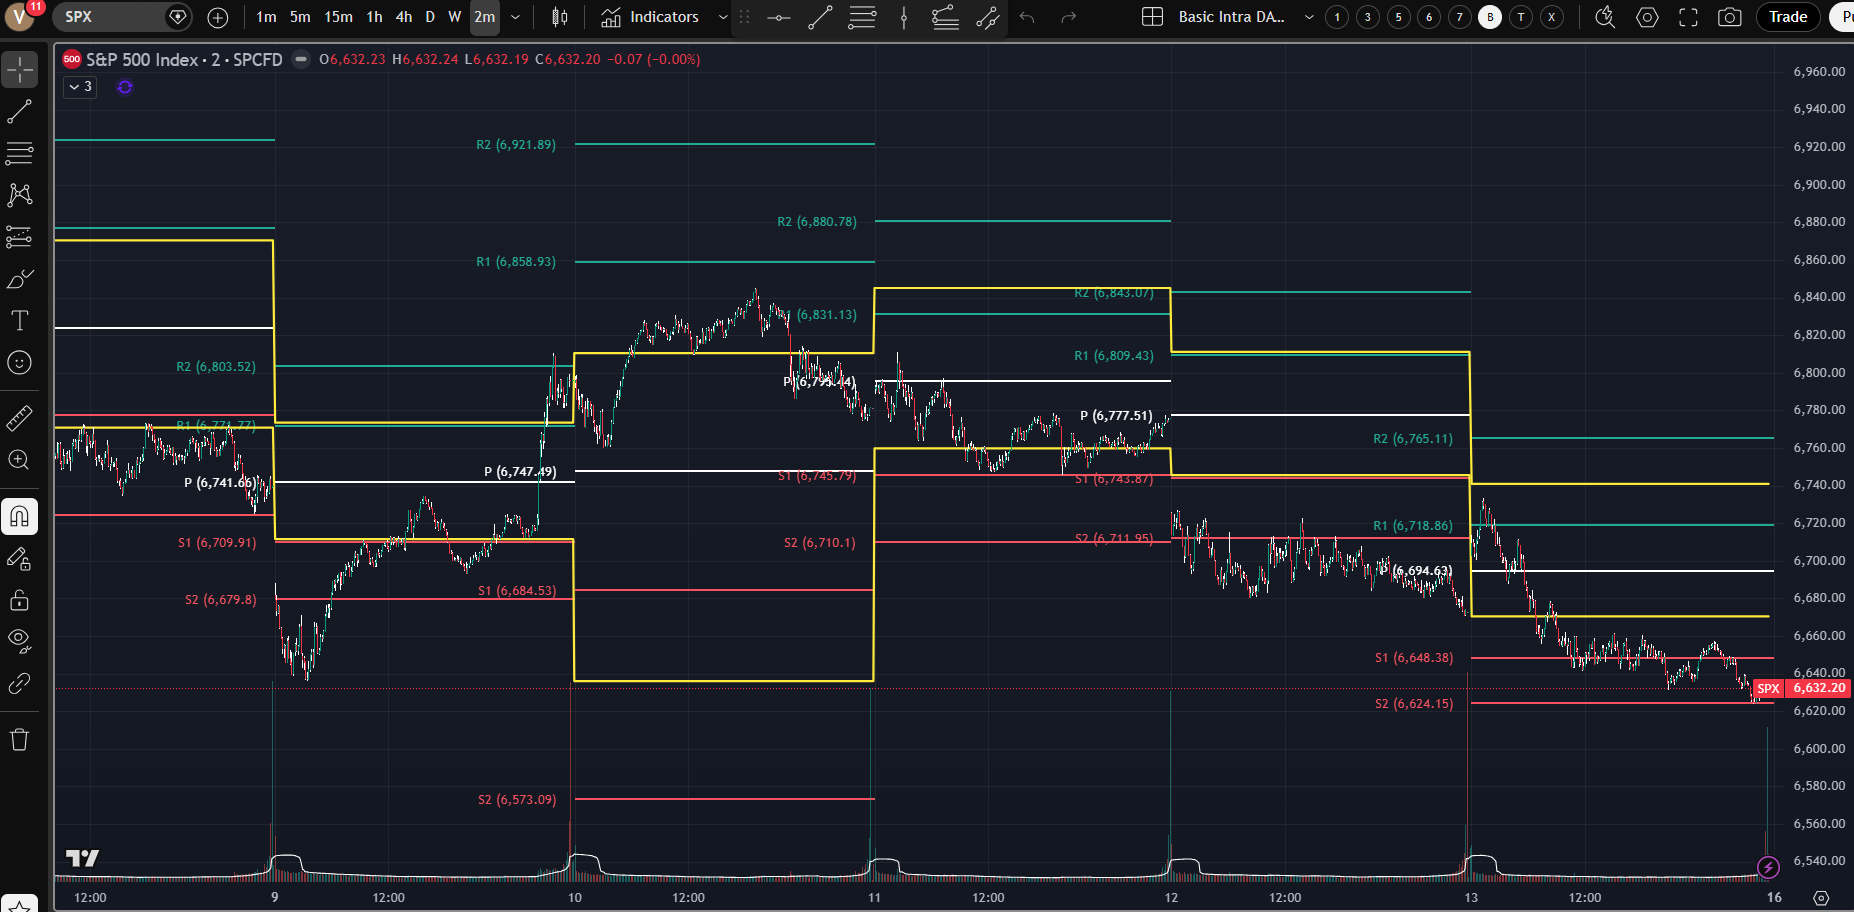Switch to the 15m timeframe
This screenshot has width=1854, height=912.
338,17
